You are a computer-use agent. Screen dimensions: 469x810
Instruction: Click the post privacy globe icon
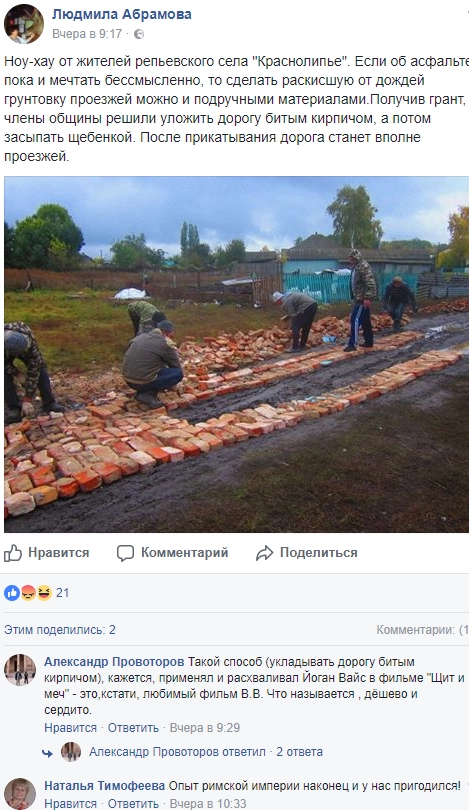click(x=139, y=34)
